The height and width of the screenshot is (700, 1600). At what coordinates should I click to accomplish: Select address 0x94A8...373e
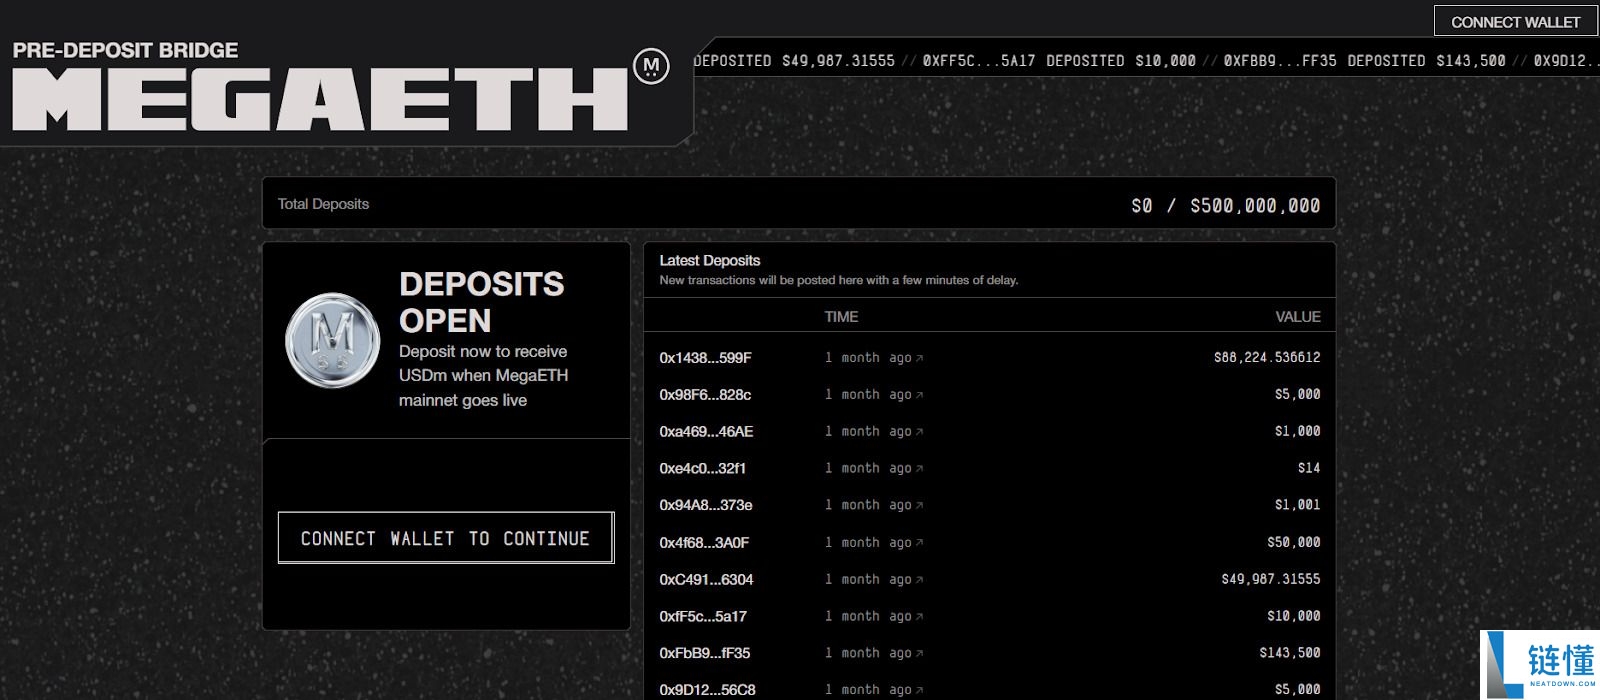click(705, 505)
